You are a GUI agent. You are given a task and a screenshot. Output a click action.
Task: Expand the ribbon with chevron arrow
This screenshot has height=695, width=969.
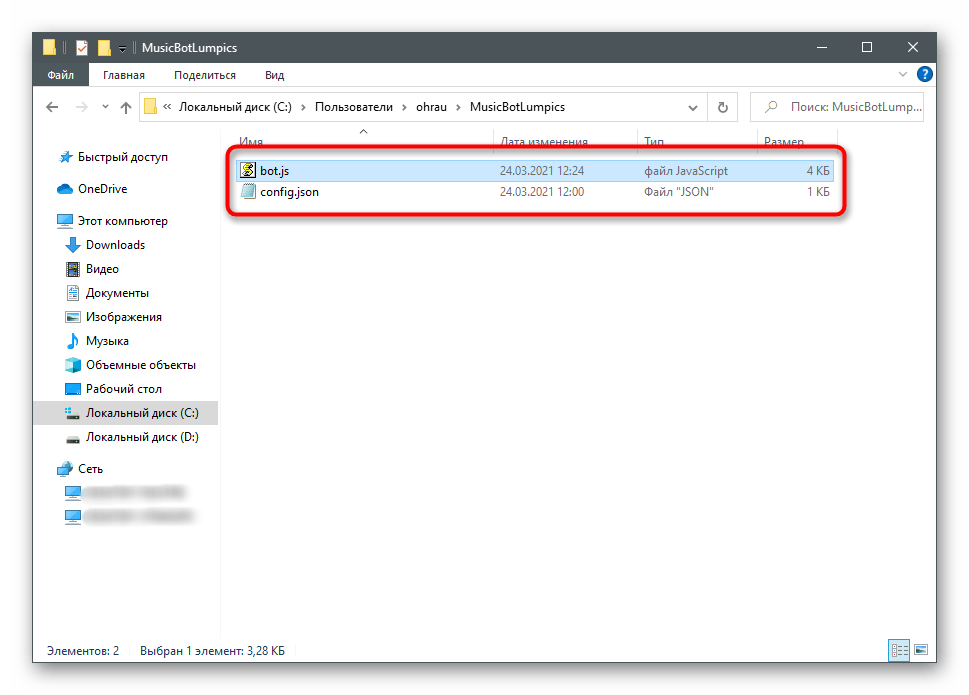click(x=904, y=75)
